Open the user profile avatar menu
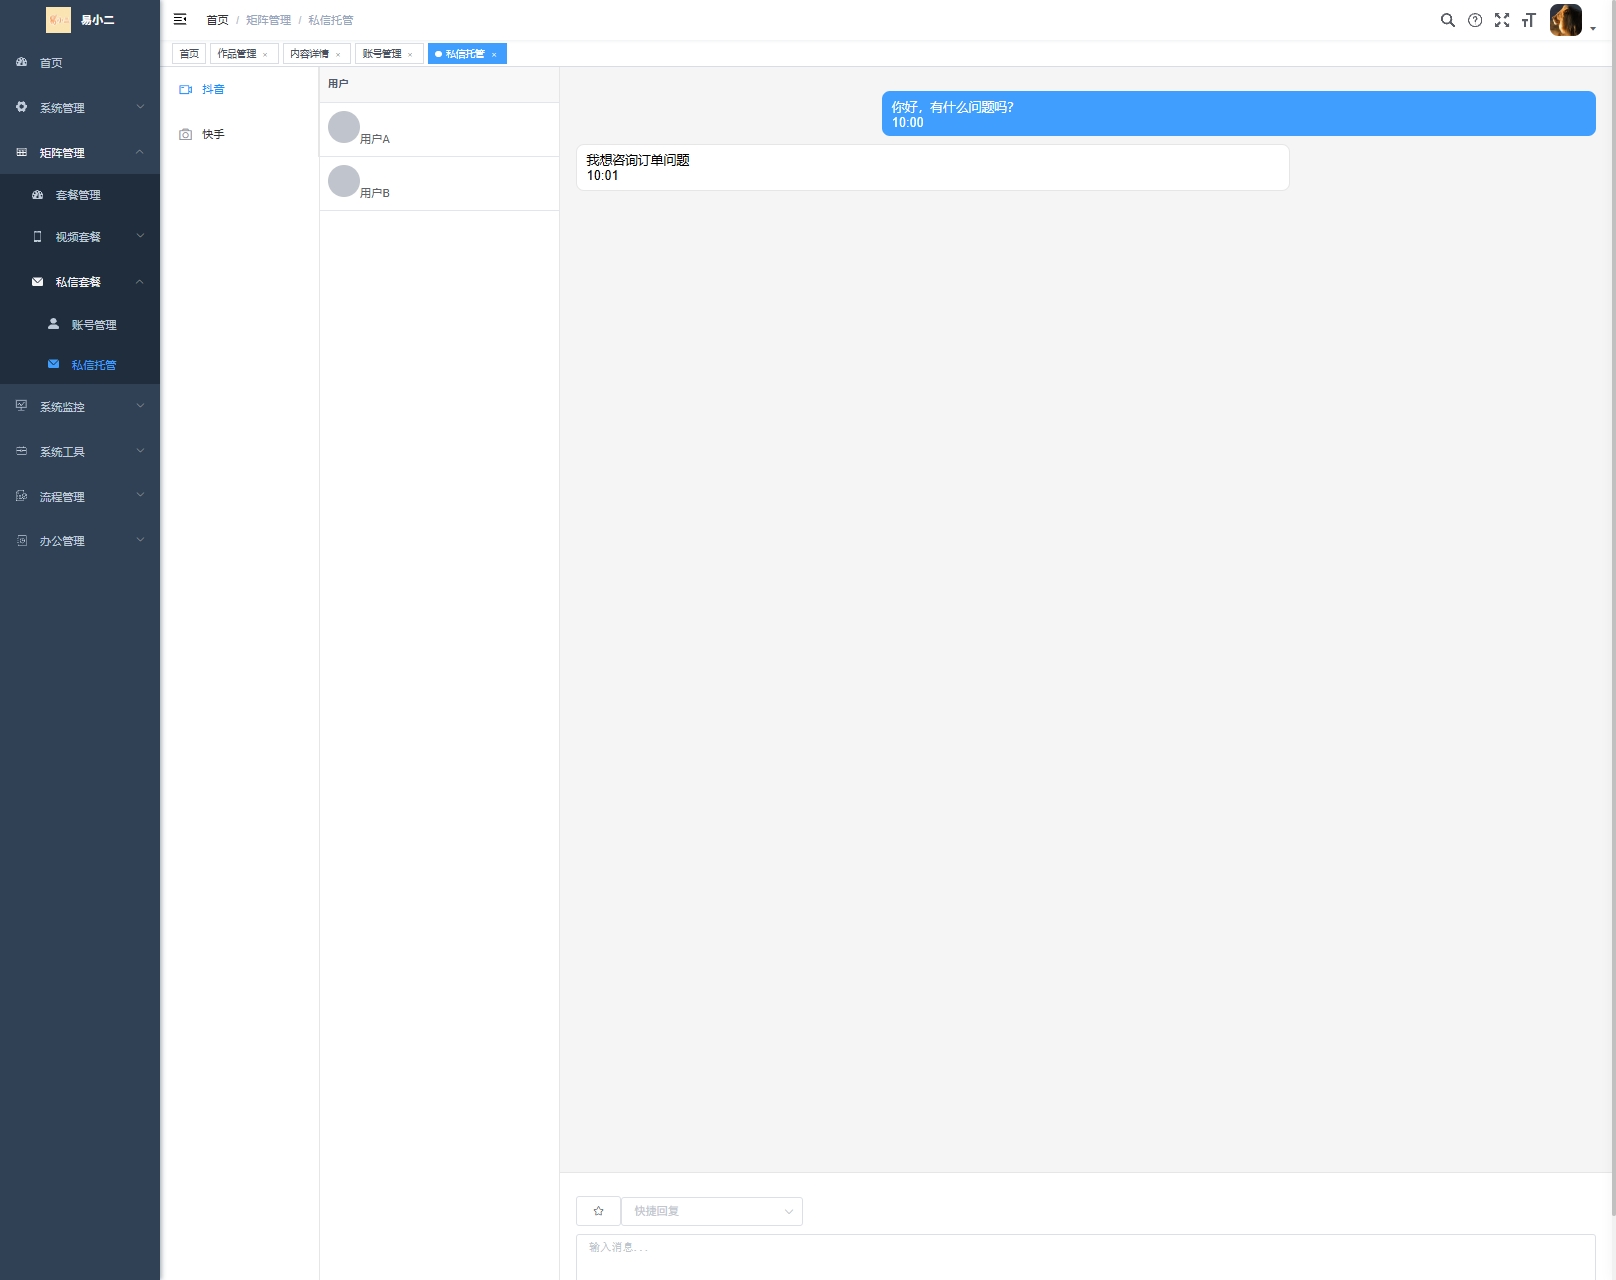The height and width of the screenshot is (1280, 1616). point(1566,20)
